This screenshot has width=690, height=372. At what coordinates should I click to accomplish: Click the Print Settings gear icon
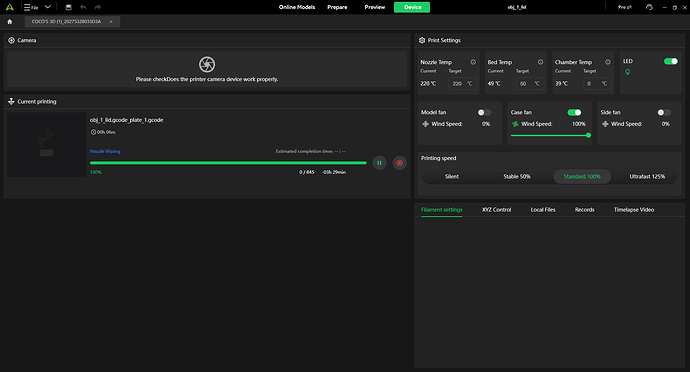[422, 40]
